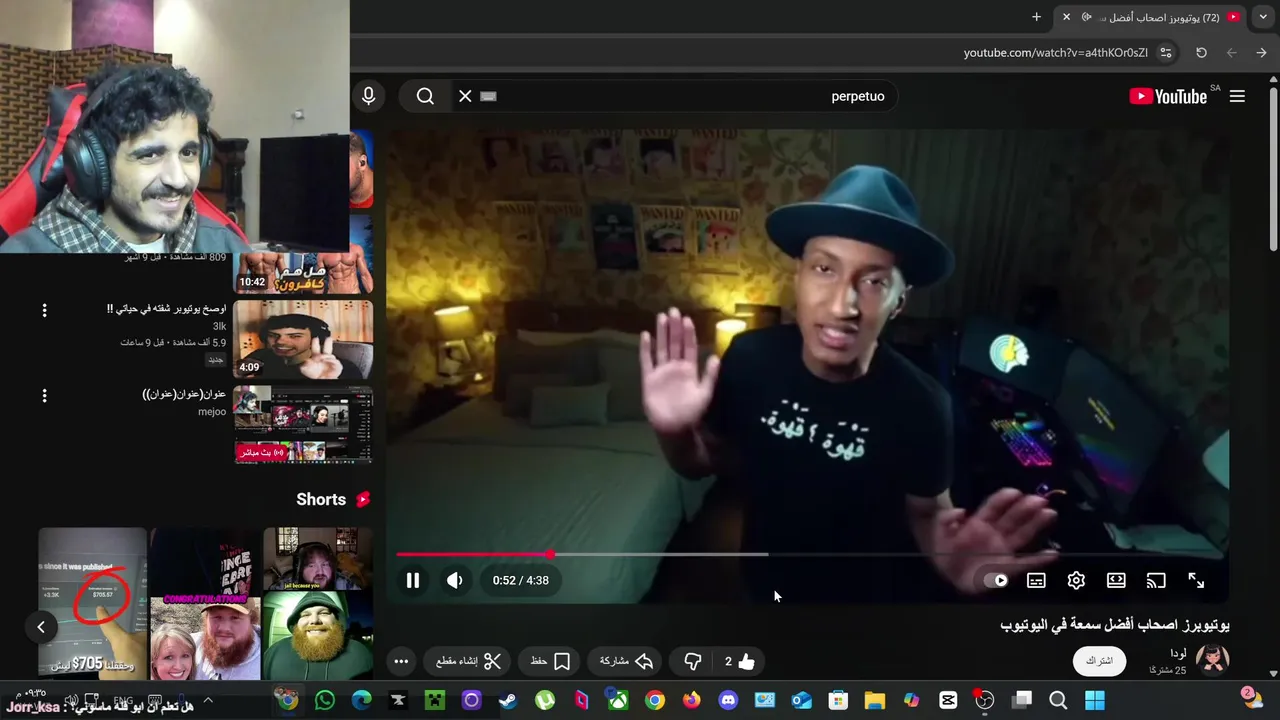Open options menu for اوسخ يوتيوبر video
This screenshot has height=720, width=1280.
(x=44, y=310)
